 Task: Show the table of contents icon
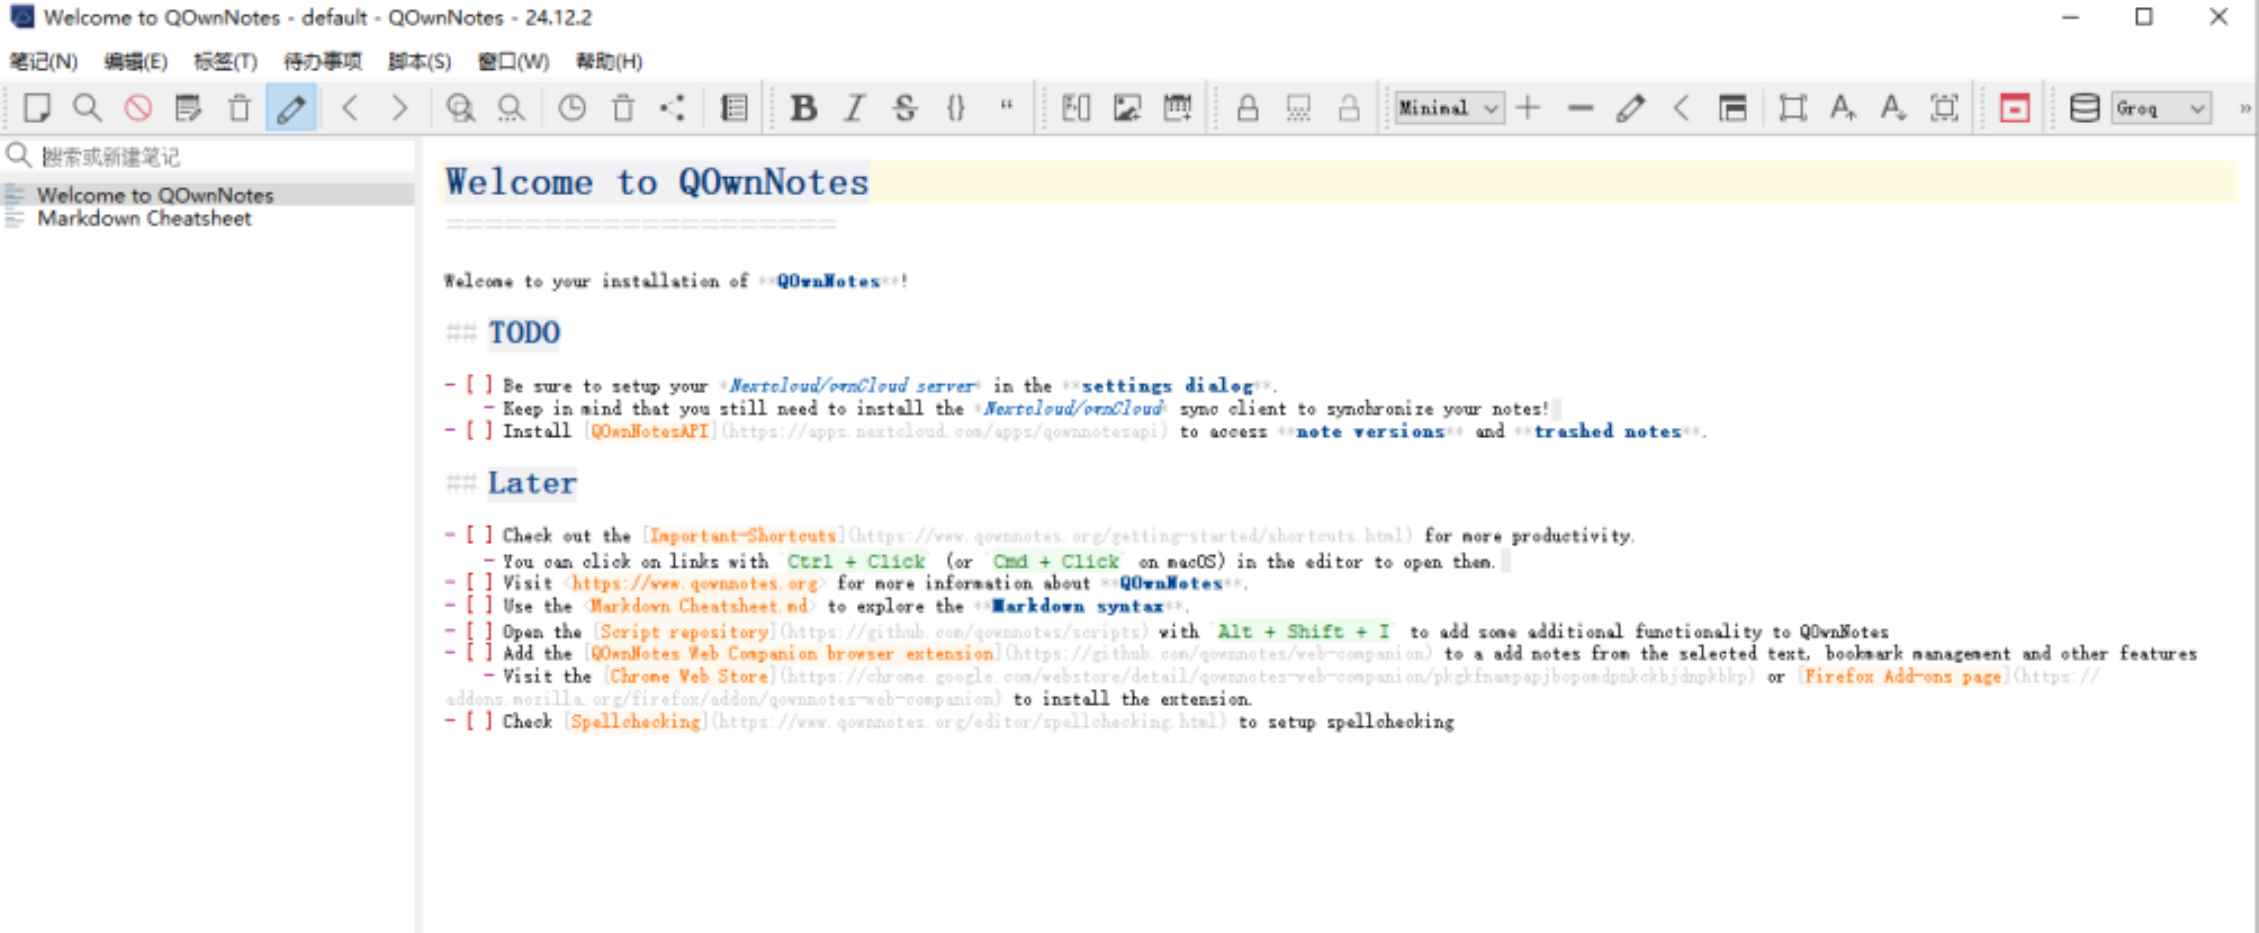coord(733,110)
